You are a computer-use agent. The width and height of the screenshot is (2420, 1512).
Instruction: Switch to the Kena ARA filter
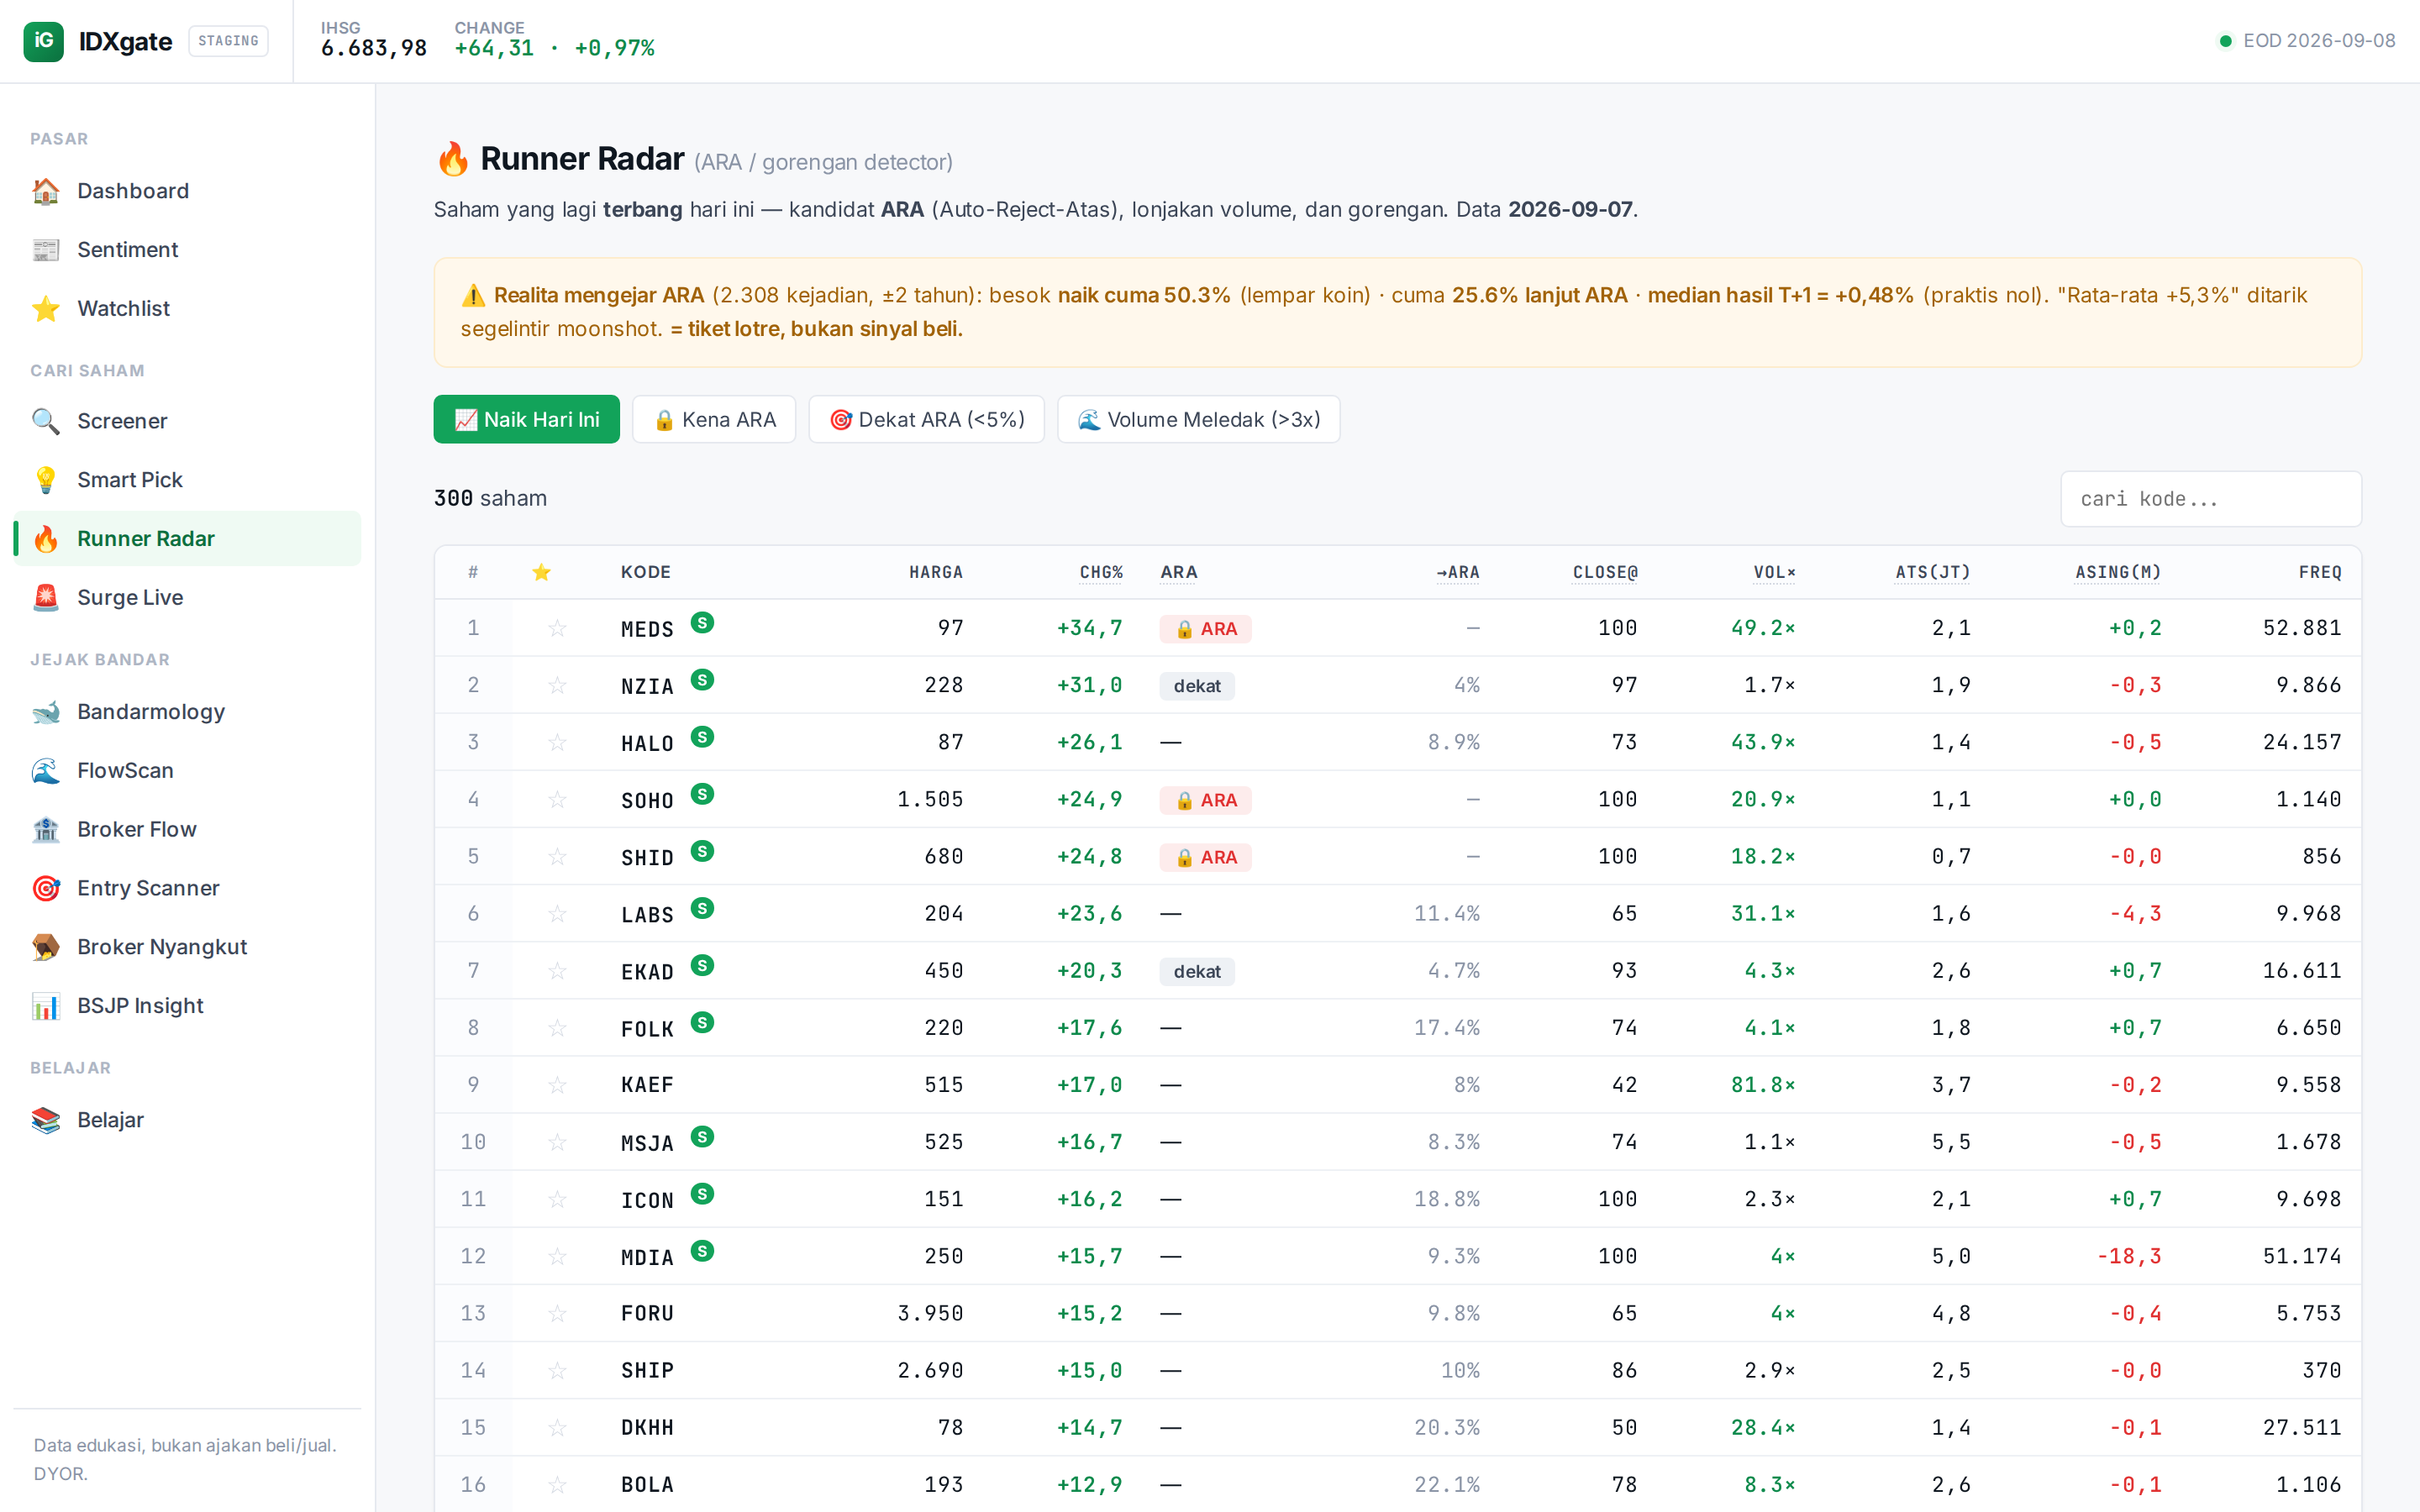pyautogui.click(x=714, y=420)
